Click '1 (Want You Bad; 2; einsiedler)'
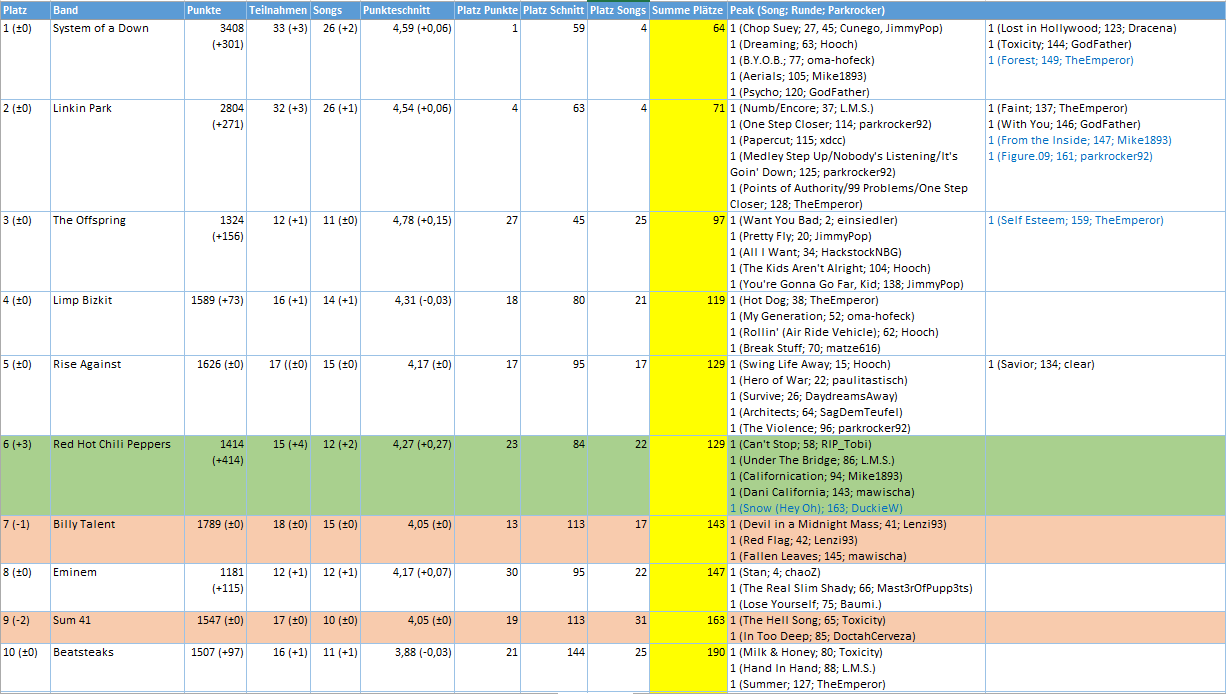Screen dimensions: 1226x694 click(813, 220)
